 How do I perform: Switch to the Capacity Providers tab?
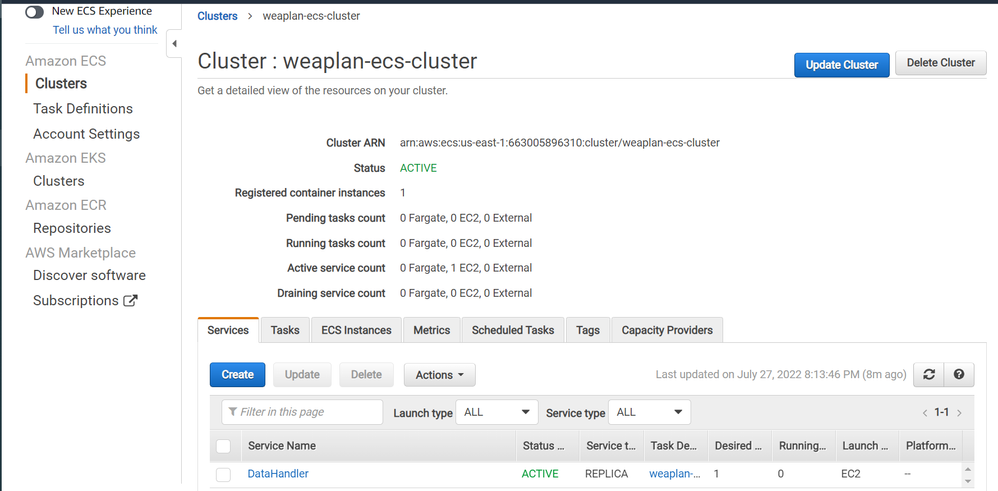tap(667, 330)
